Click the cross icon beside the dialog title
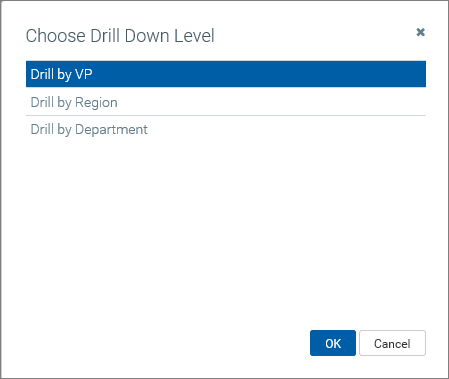Screen dimensions: 449x379 tap(421, 32)
